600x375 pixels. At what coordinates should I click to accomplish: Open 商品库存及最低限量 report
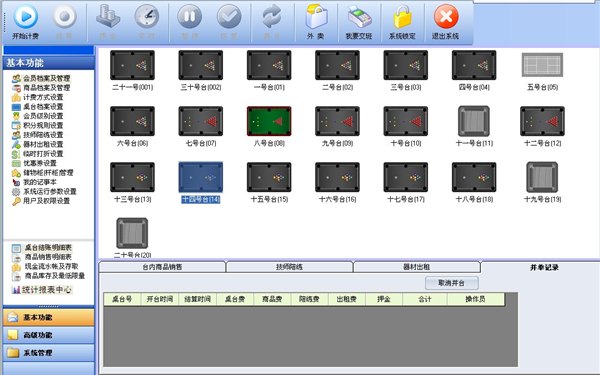tap(48, 276)
